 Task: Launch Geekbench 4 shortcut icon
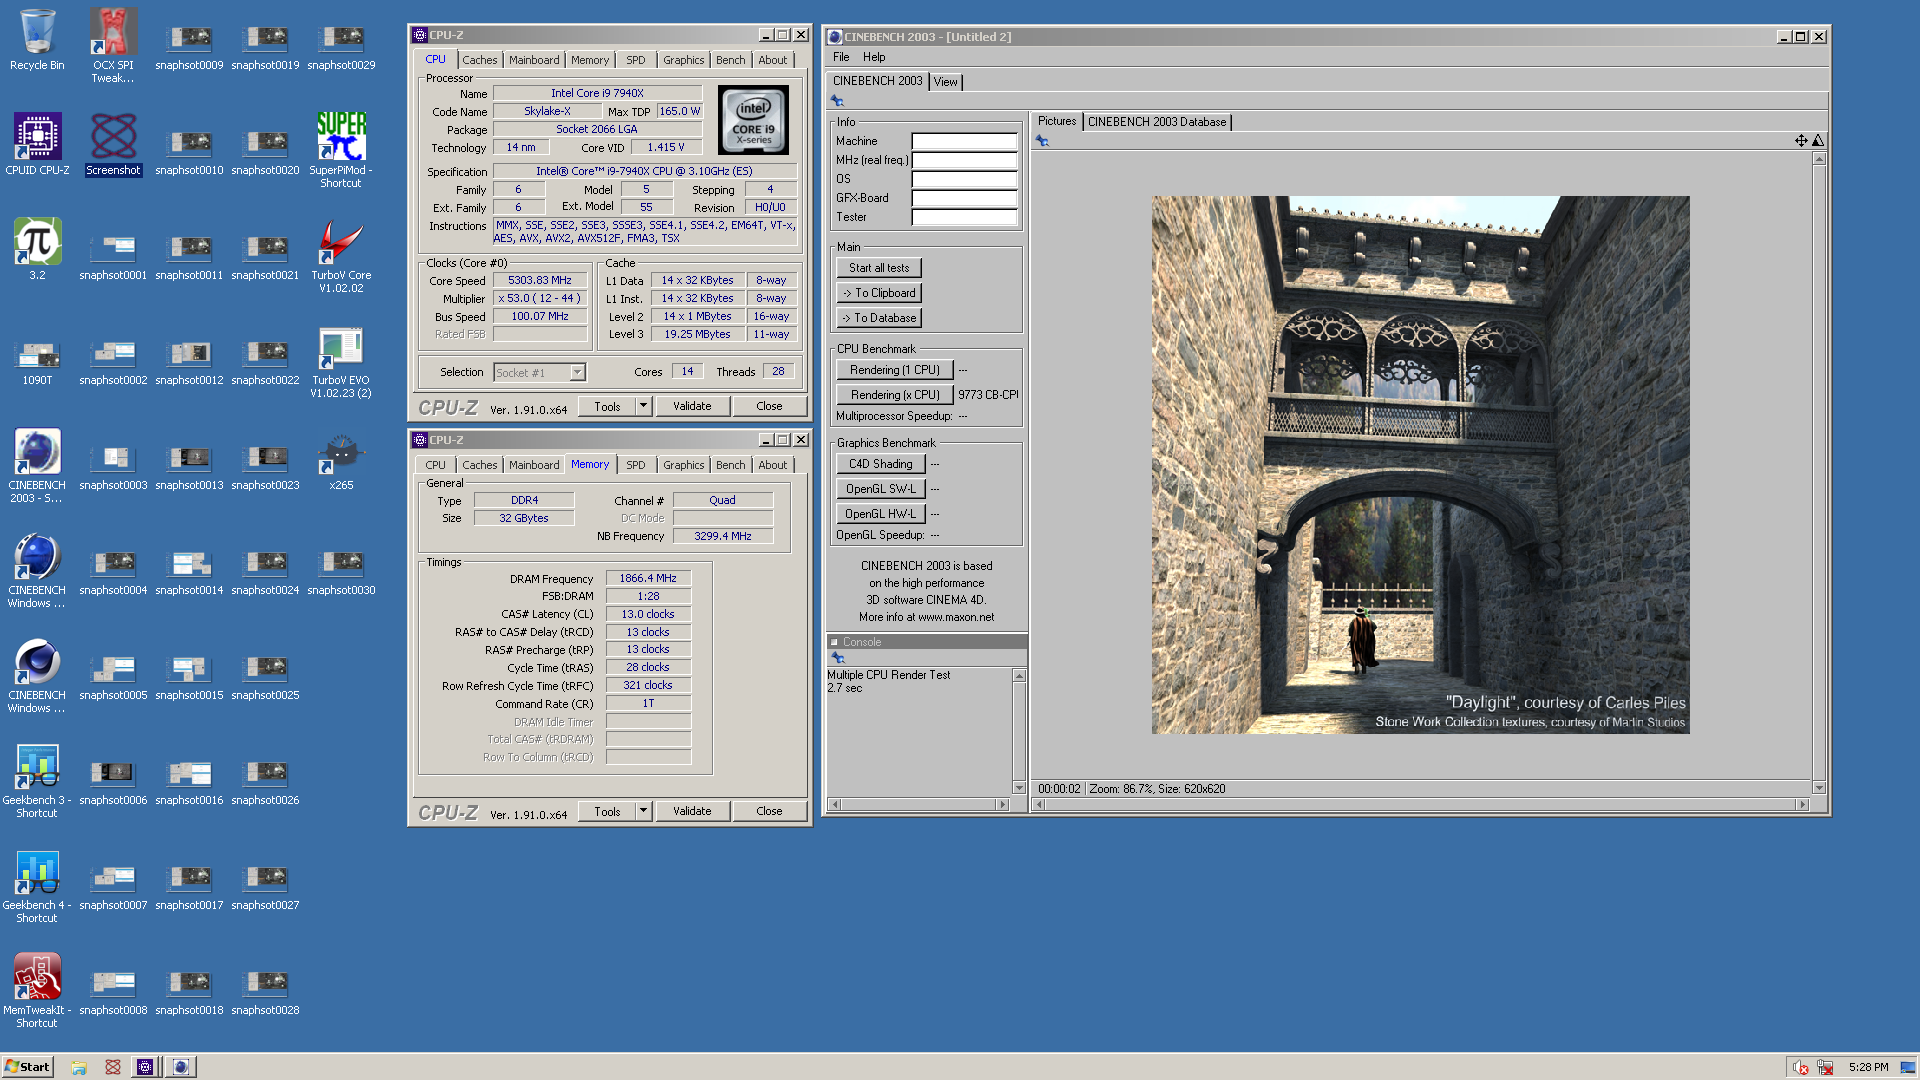point(37,886)
